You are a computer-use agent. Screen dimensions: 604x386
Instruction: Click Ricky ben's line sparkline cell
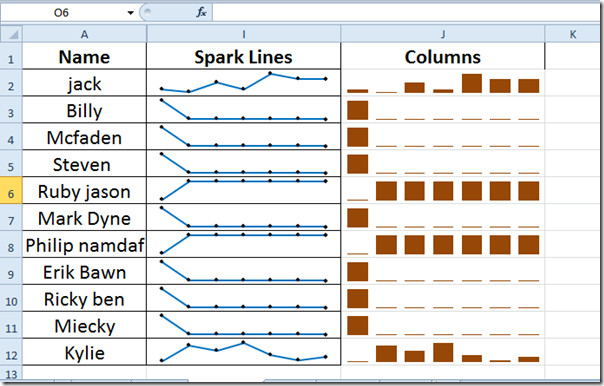coord(243,299)
